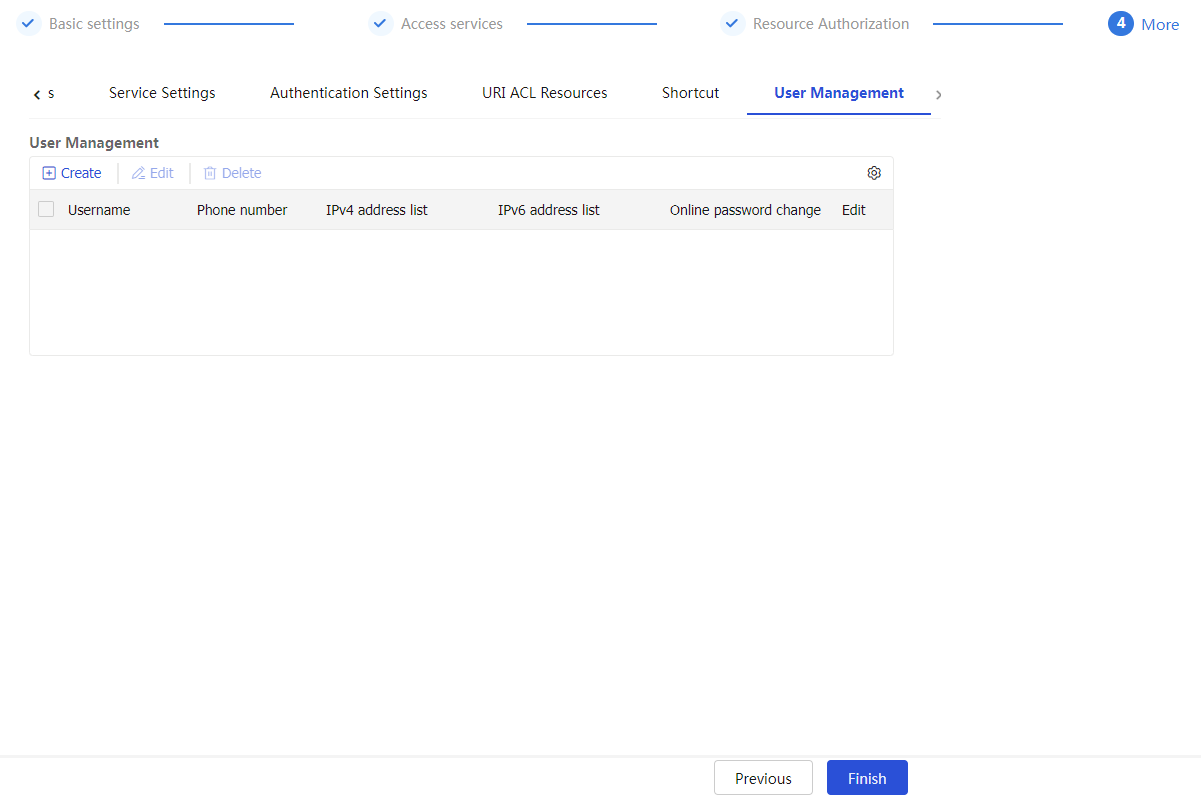Open the table column settings gear
This screenshot has width=1201, height=797.
[874, 173]
